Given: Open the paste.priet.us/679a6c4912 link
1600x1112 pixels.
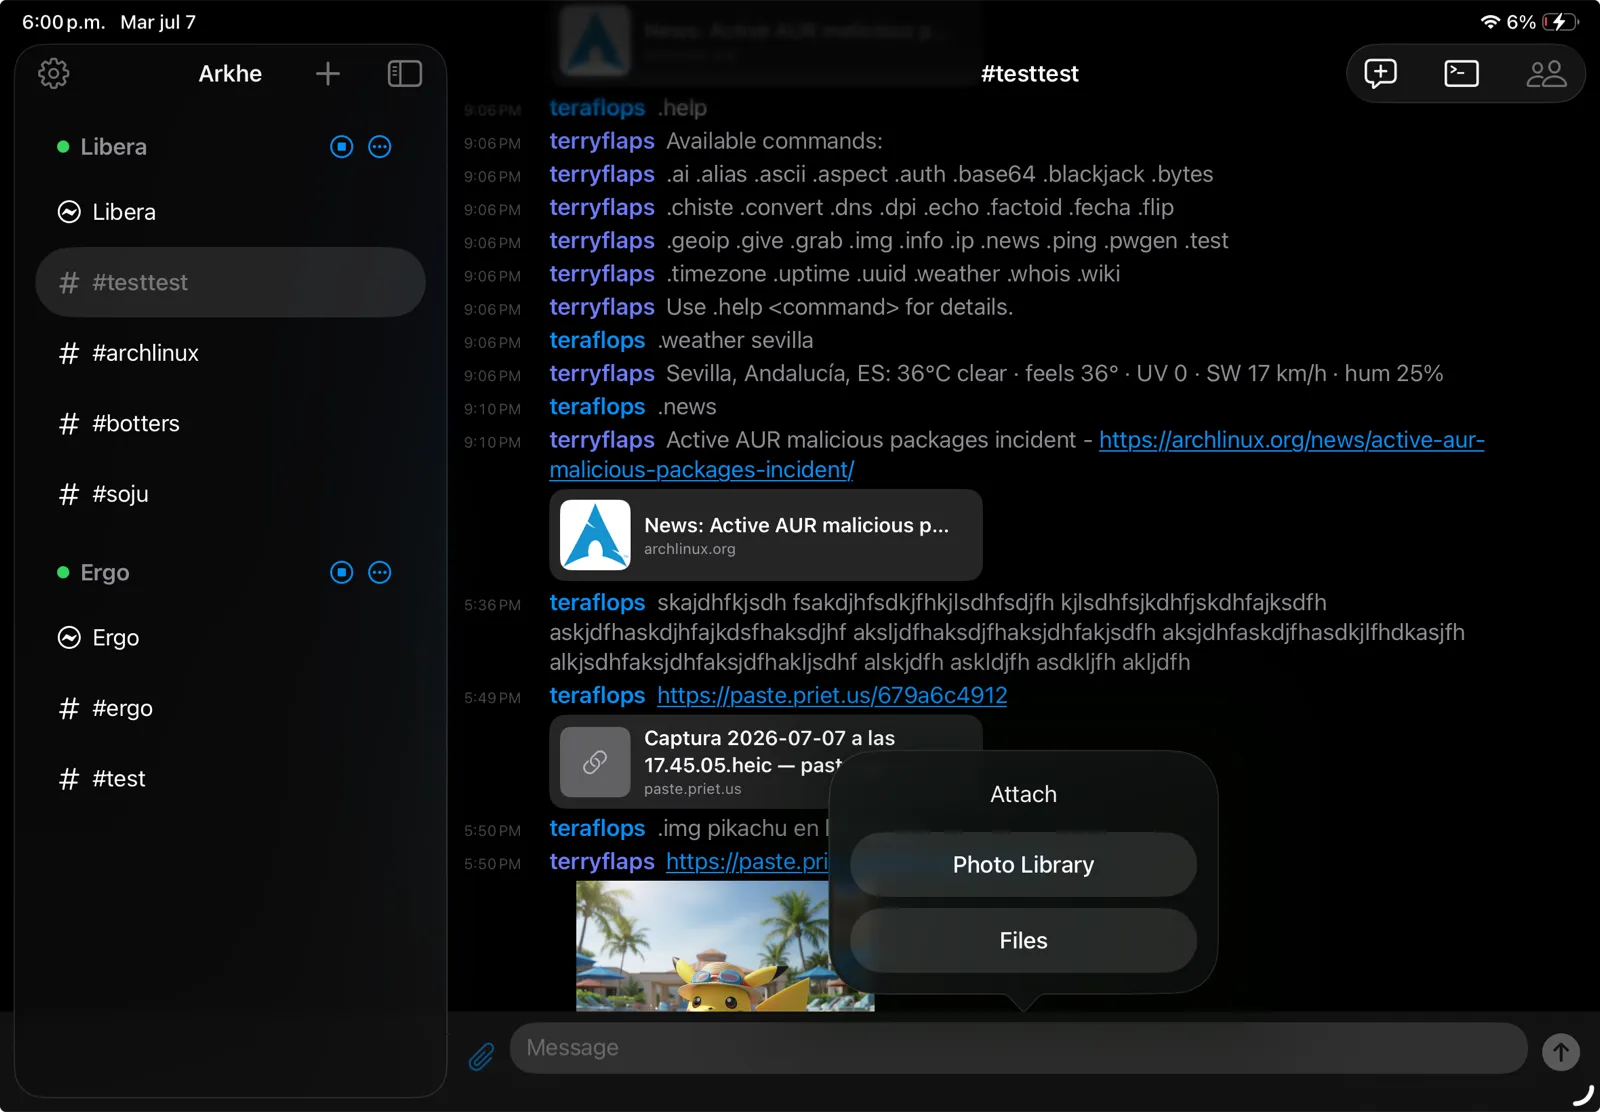Looking at the screenshot, I should click(x=832, y=696).
